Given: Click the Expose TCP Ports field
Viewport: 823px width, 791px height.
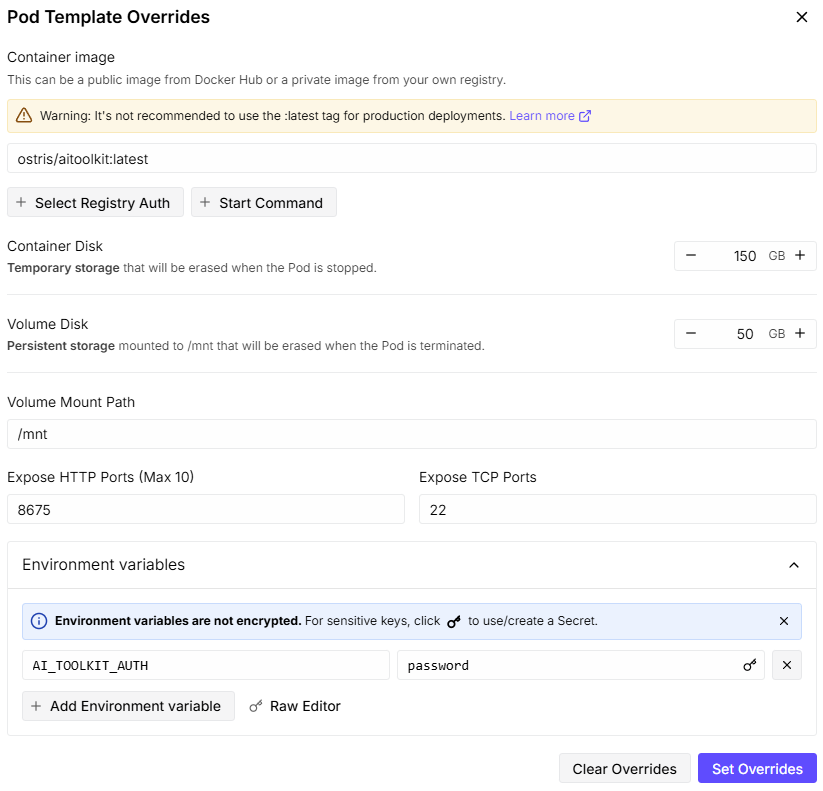Looking at the screenshot, I should point(617,509).
